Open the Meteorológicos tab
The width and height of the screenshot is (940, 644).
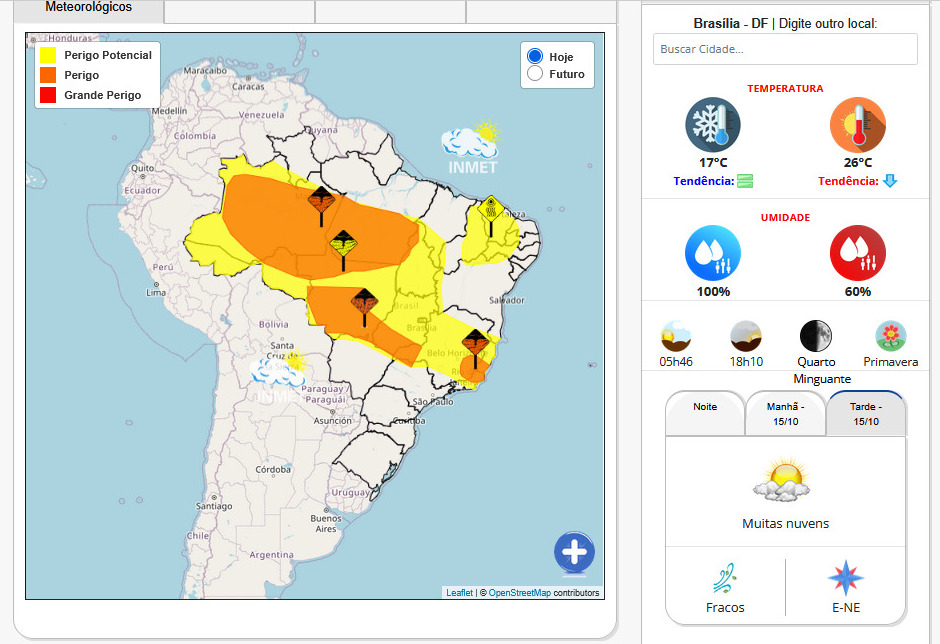coord(88,8)
